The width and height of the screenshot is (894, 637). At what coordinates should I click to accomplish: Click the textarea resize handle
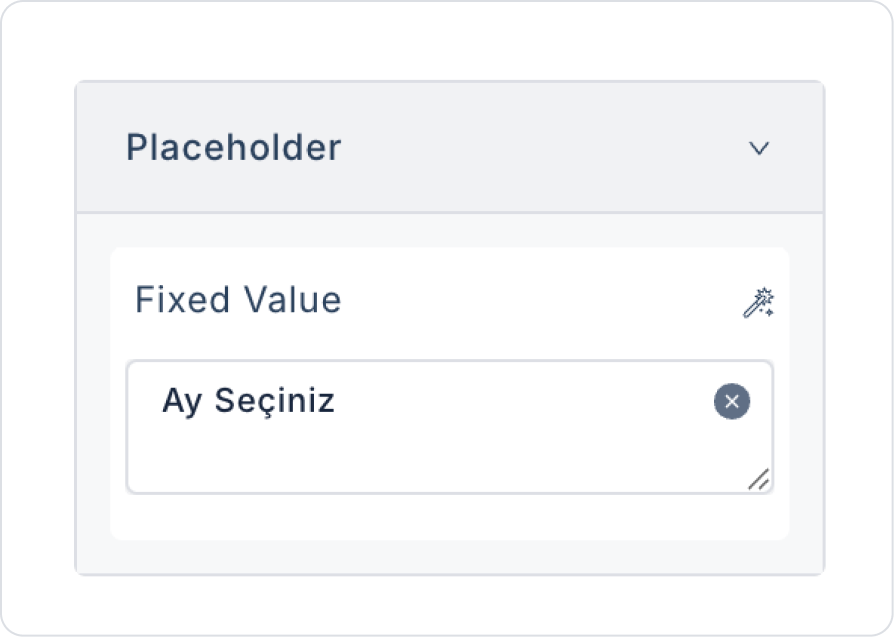759,480
